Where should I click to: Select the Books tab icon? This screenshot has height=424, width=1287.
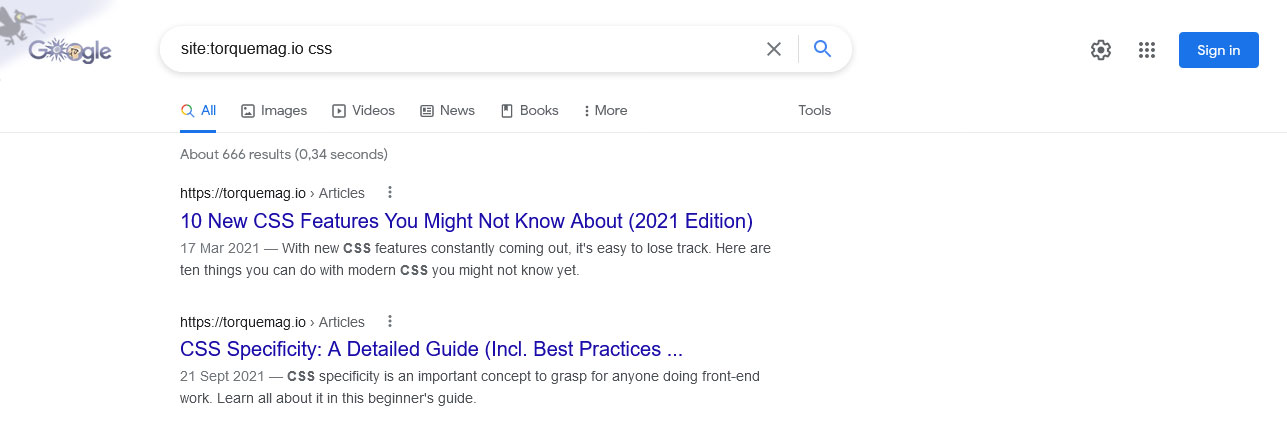point(507,111)
